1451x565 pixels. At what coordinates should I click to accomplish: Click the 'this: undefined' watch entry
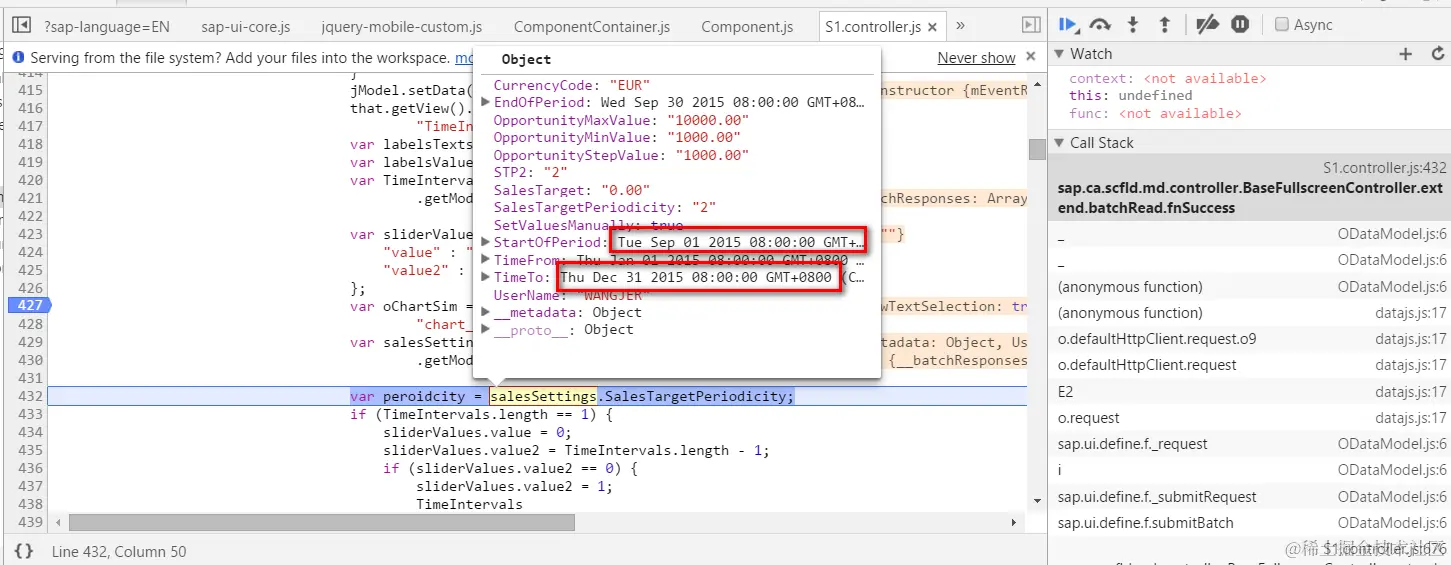point(1130,96)
